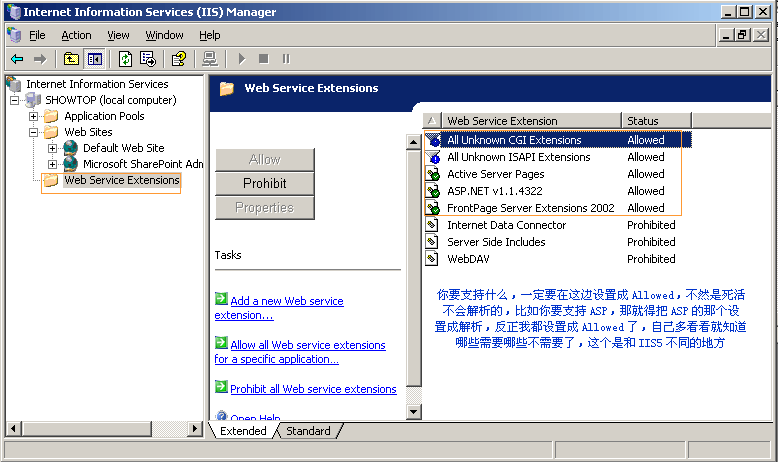
Task: Toggle the Show/Hide Console Tree icon
Action: click(94, 59)
